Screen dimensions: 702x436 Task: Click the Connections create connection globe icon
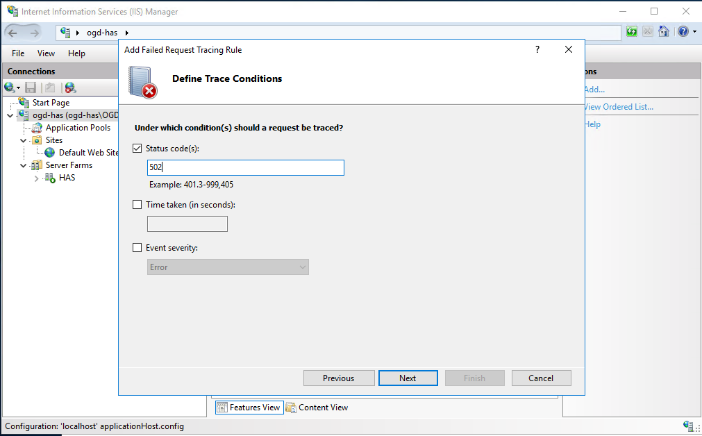pos(9,87)
